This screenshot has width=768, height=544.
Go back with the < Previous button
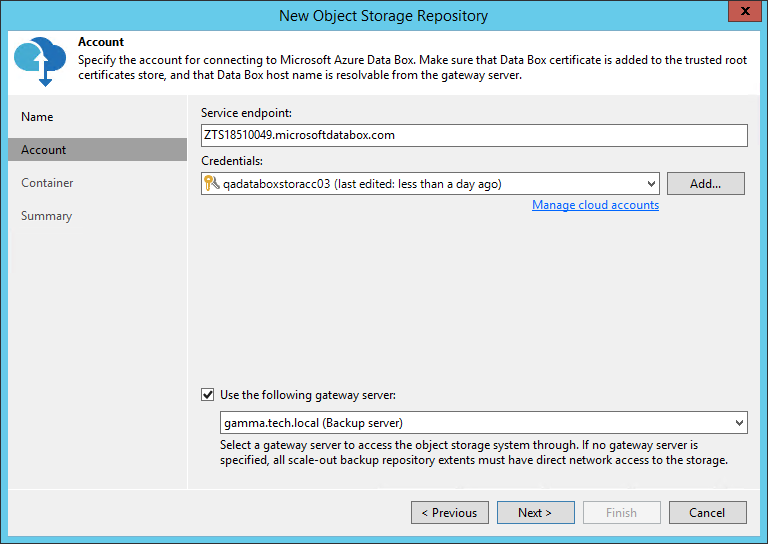(x=449, y=513)
